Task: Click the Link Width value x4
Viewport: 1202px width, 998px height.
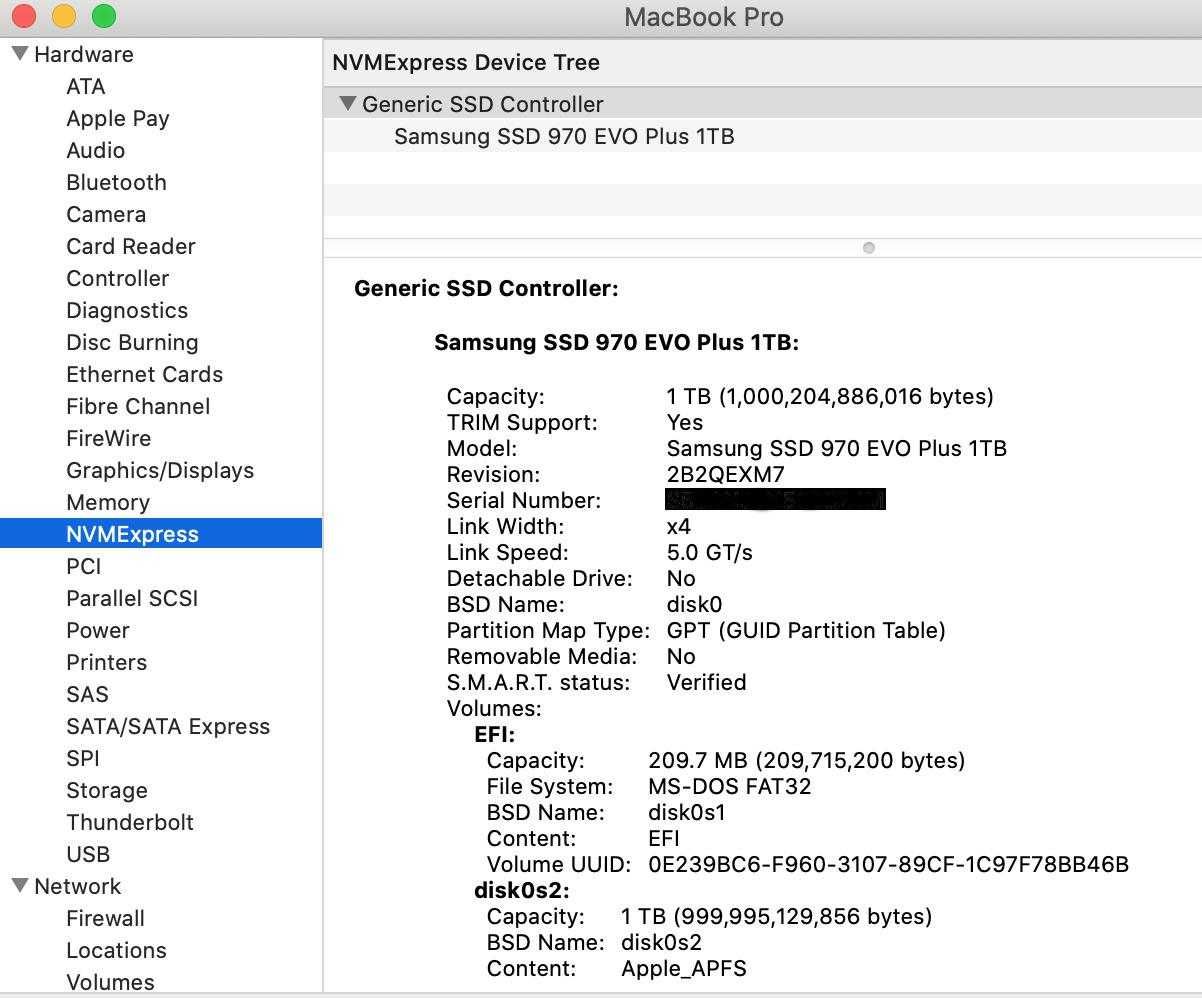Action: click(x=679, y=526)
